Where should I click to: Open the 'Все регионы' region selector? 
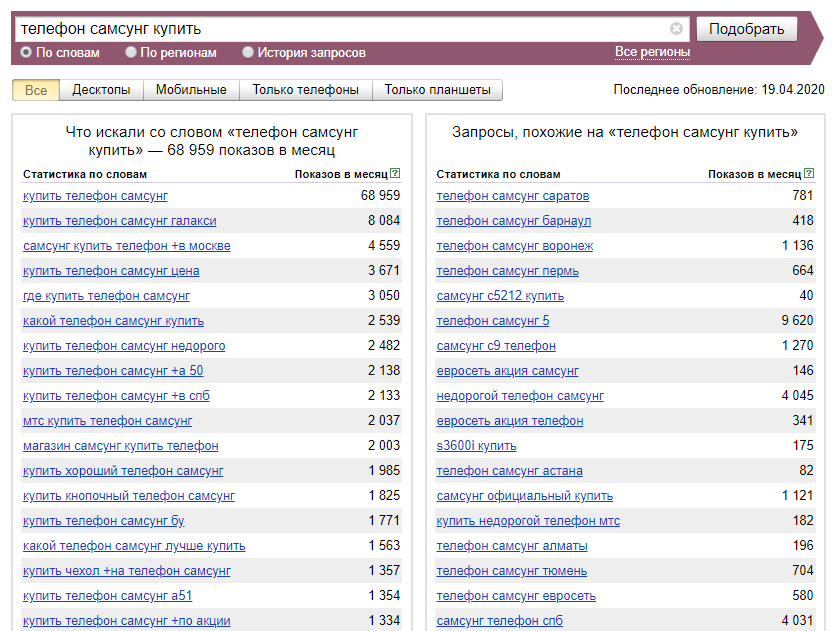click(x=652, y=52)
